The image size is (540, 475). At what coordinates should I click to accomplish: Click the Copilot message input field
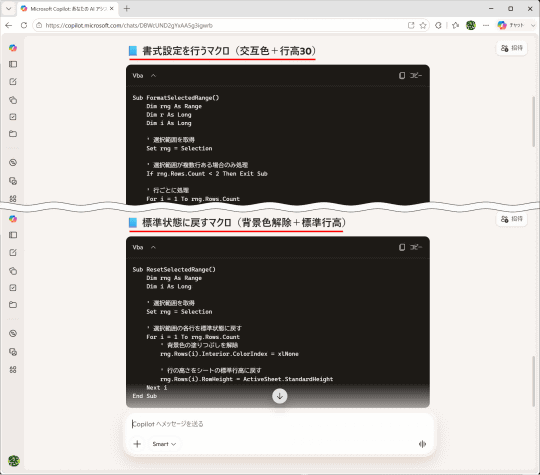click(x=279, y=424)
